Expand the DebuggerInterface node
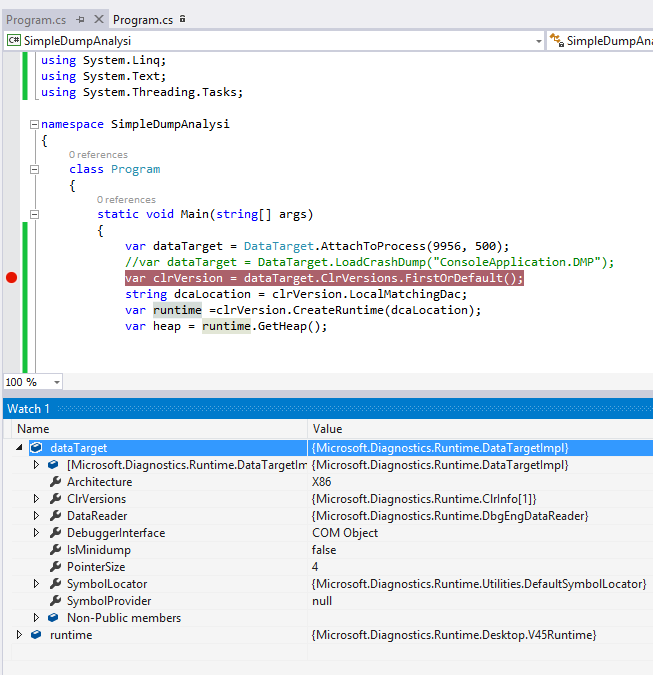 (x=36, y=533)
